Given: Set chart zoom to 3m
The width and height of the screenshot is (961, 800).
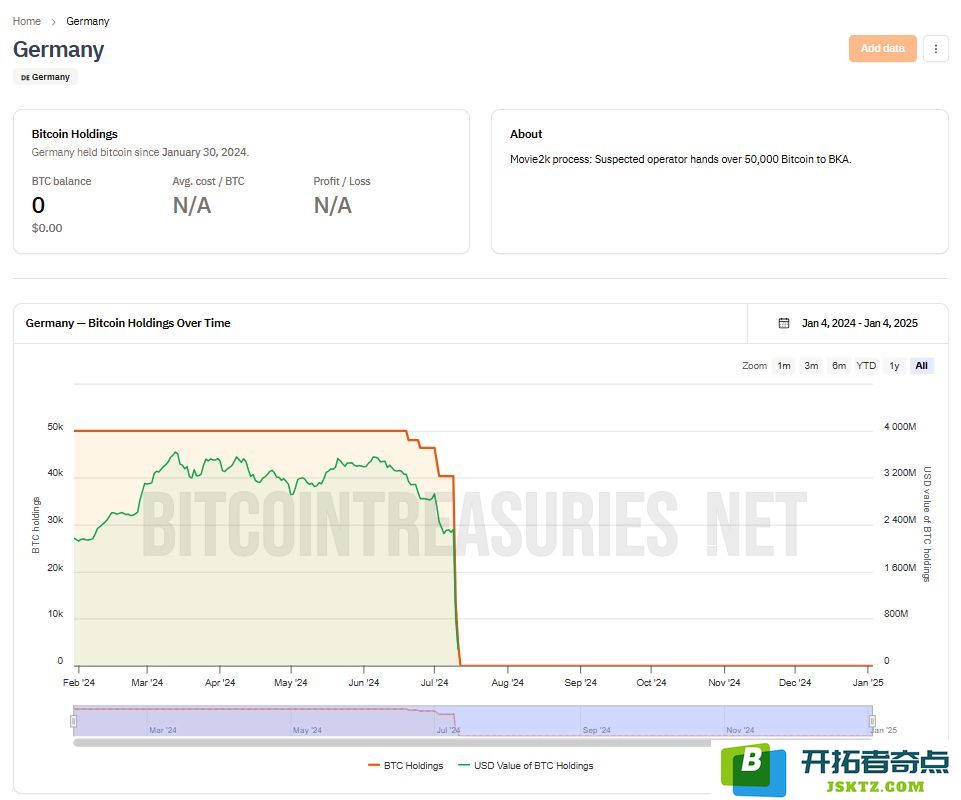Looking at the screenshot, I should point(811,366).
